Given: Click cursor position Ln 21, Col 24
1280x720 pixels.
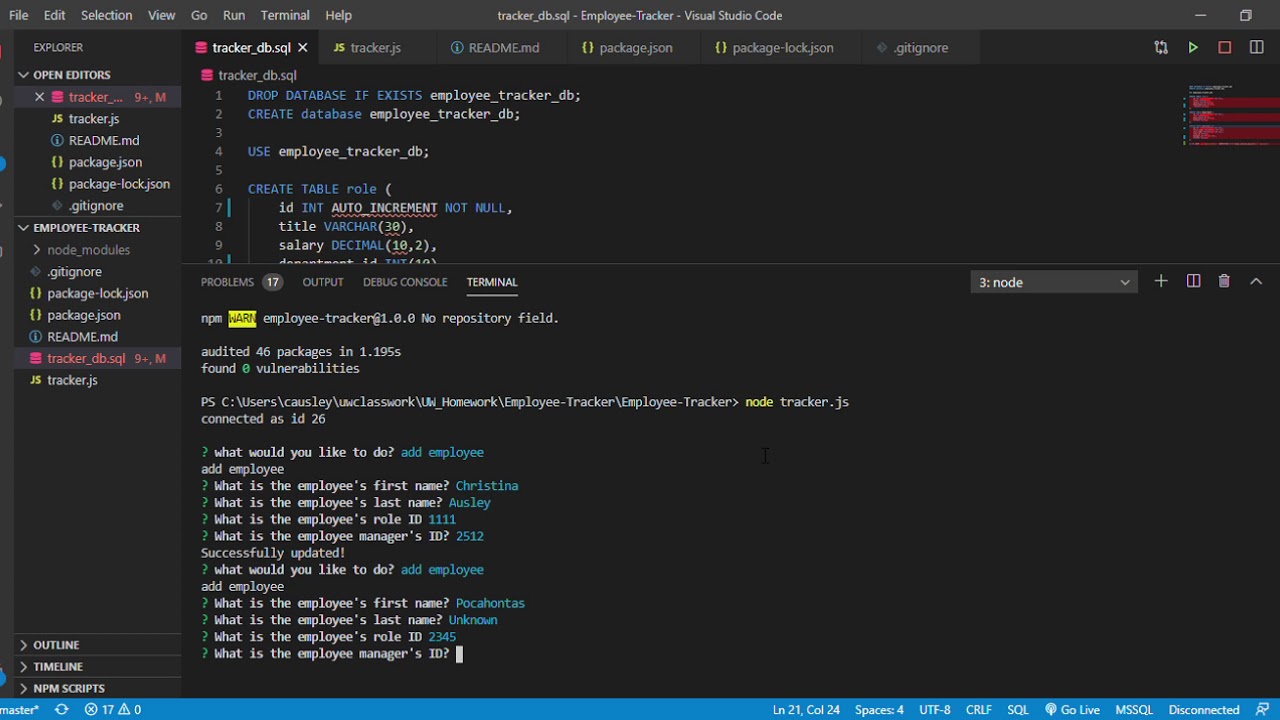Looking at the screenshot, I should click(805, 709).
